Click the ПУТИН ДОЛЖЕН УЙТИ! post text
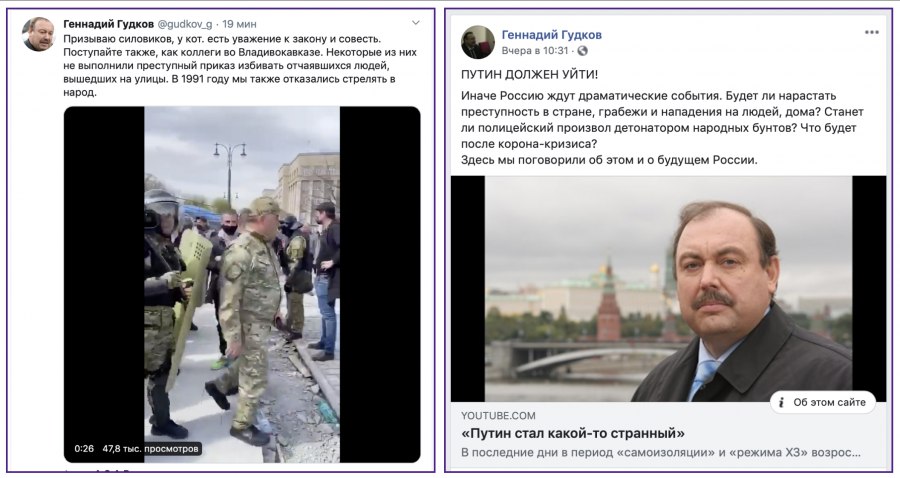900x478 pixels. point(529,75)
